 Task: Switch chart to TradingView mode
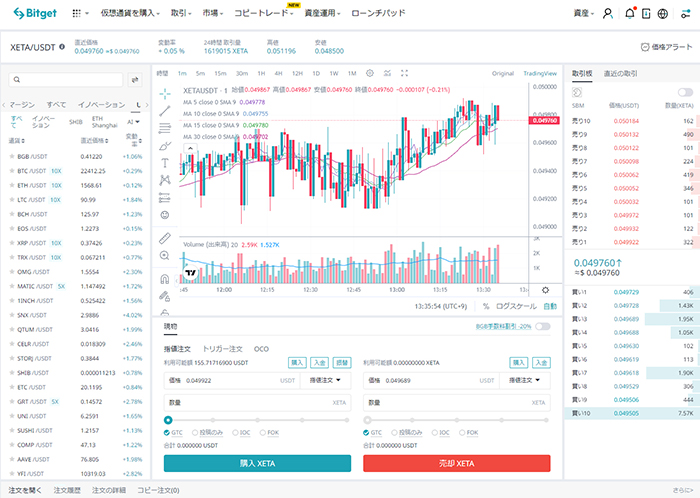540,74
